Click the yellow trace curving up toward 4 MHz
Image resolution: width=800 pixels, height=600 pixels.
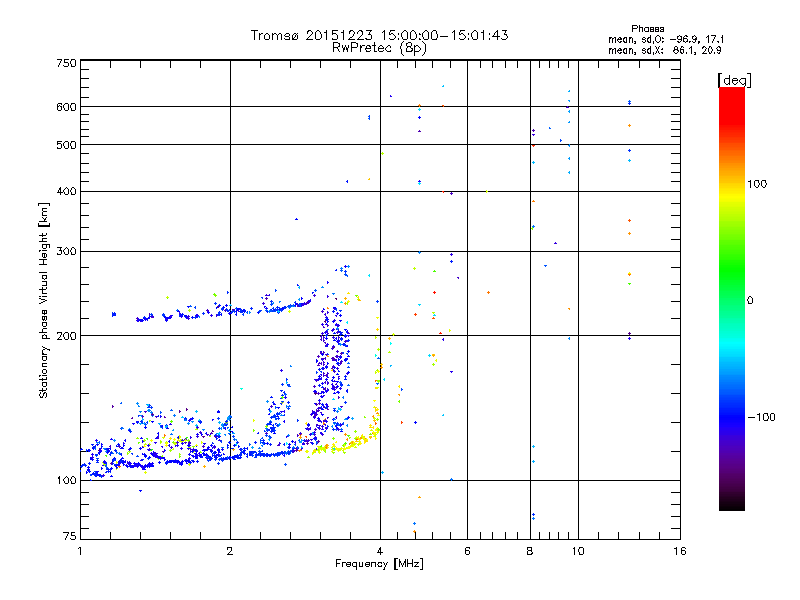[352, 441]
